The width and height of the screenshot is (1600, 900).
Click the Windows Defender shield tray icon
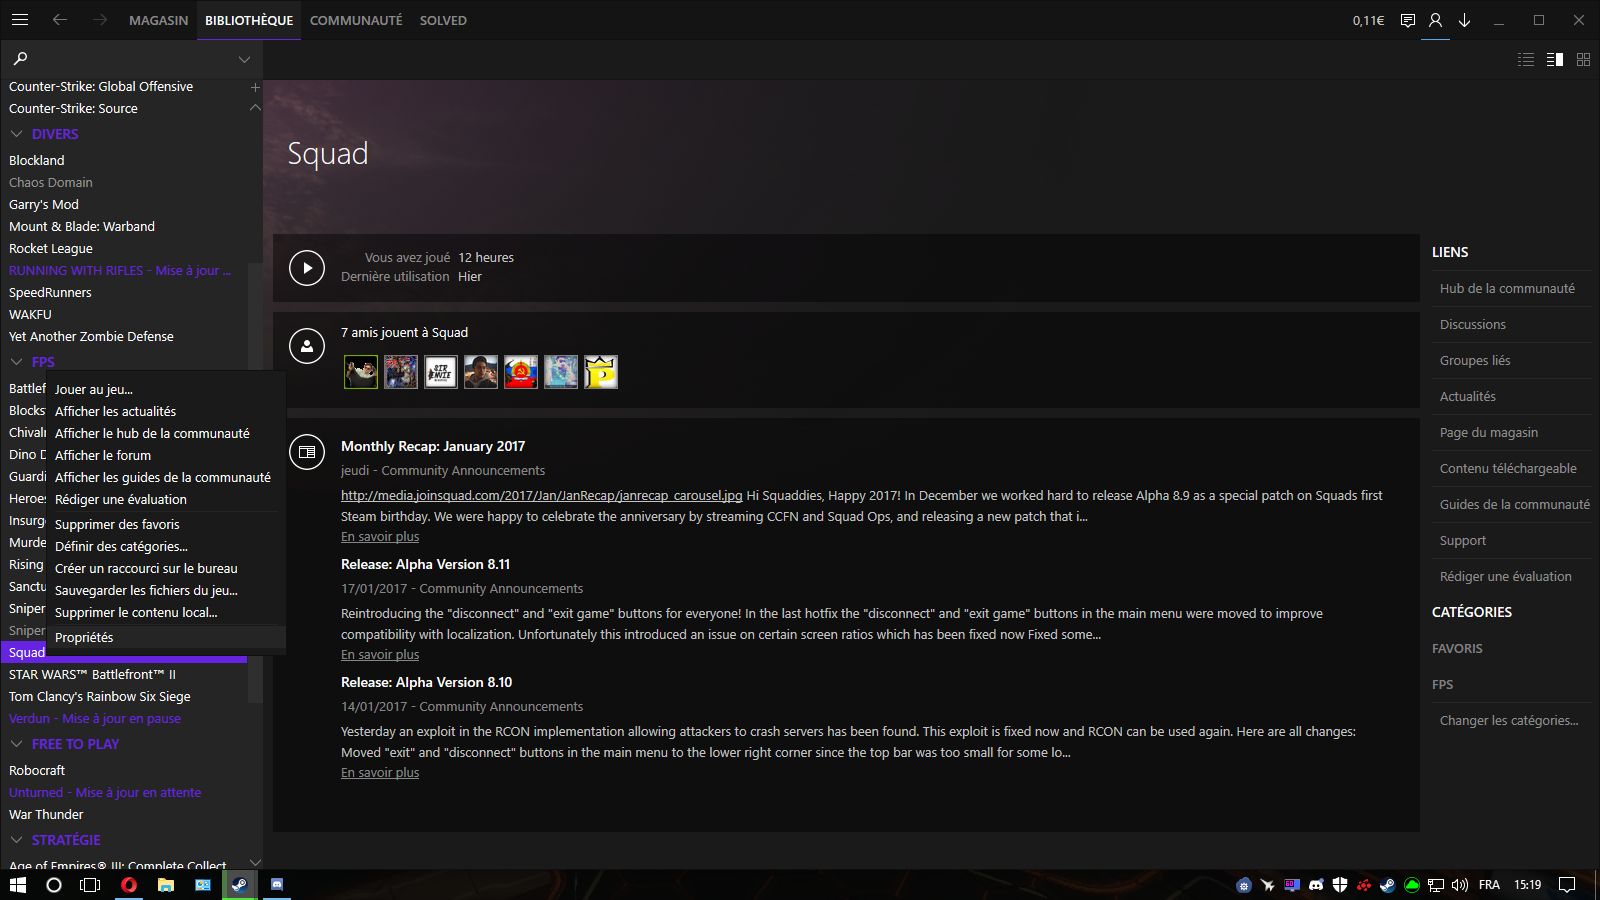point(1340,885)
